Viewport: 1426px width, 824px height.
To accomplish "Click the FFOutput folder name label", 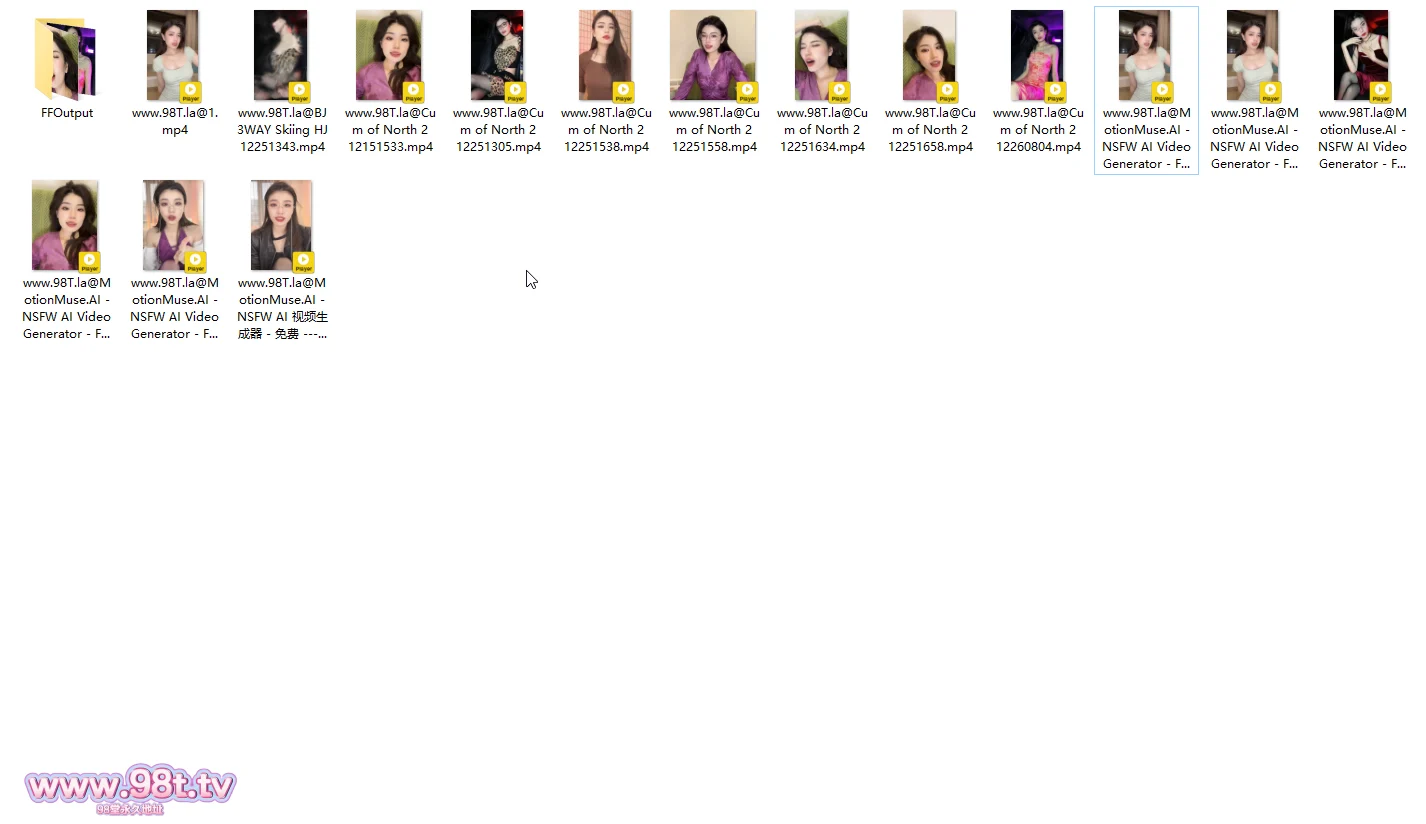I will coord(67,113).
